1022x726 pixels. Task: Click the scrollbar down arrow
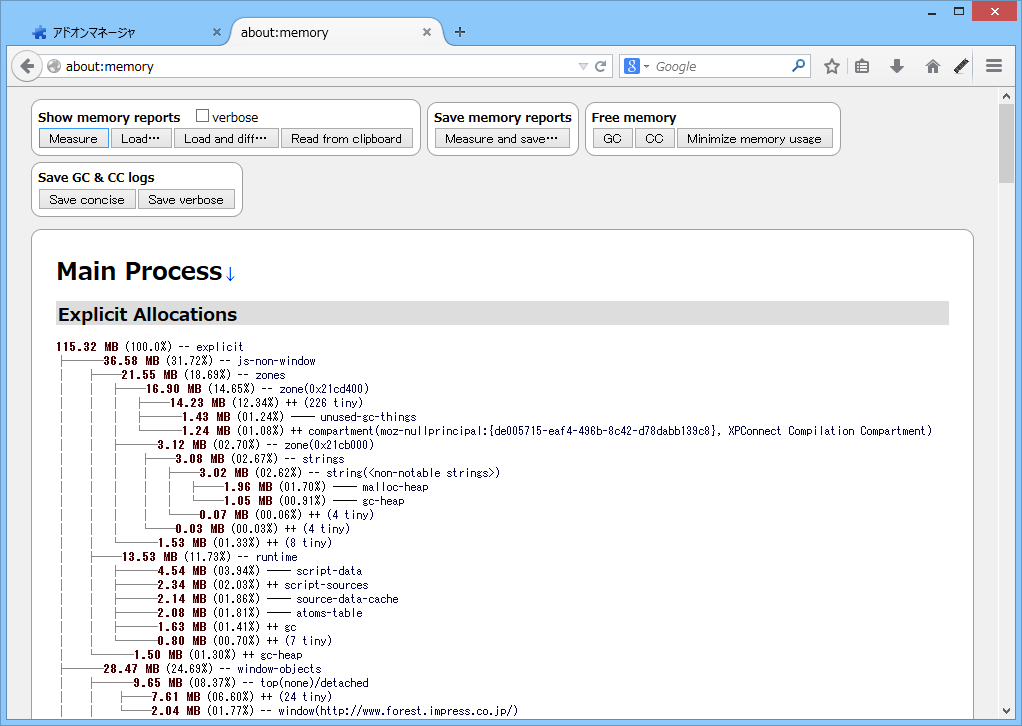[1006, 711]
